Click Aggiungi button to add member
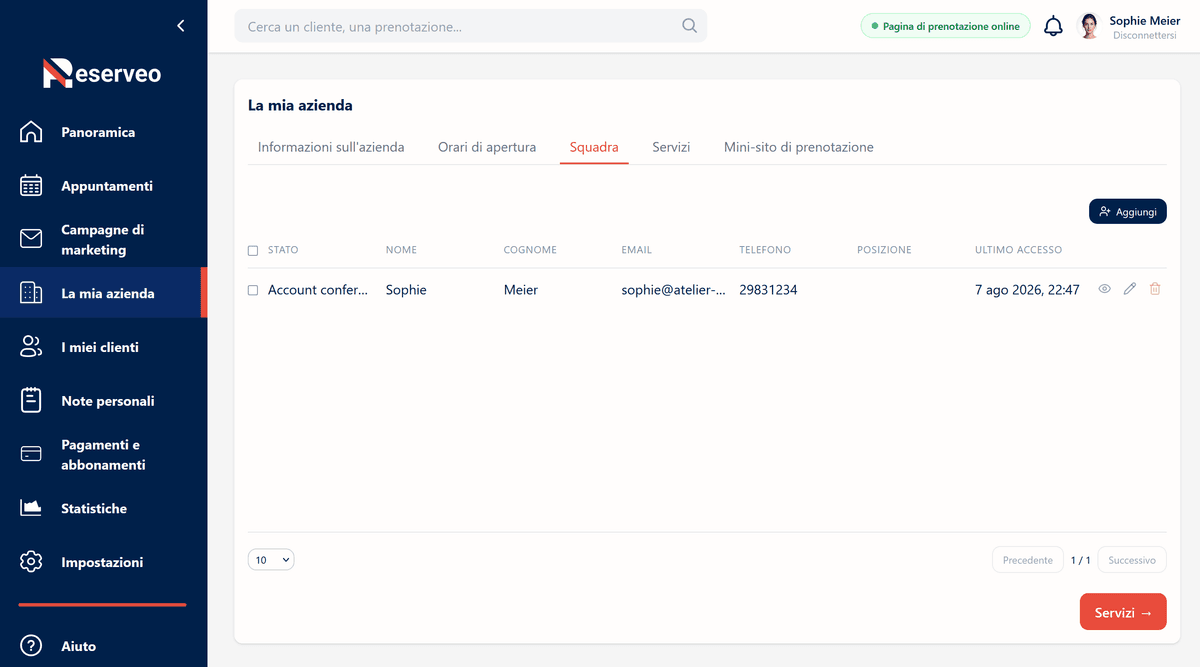Screen dimensions: 1200x667 tap(1128, 211)
